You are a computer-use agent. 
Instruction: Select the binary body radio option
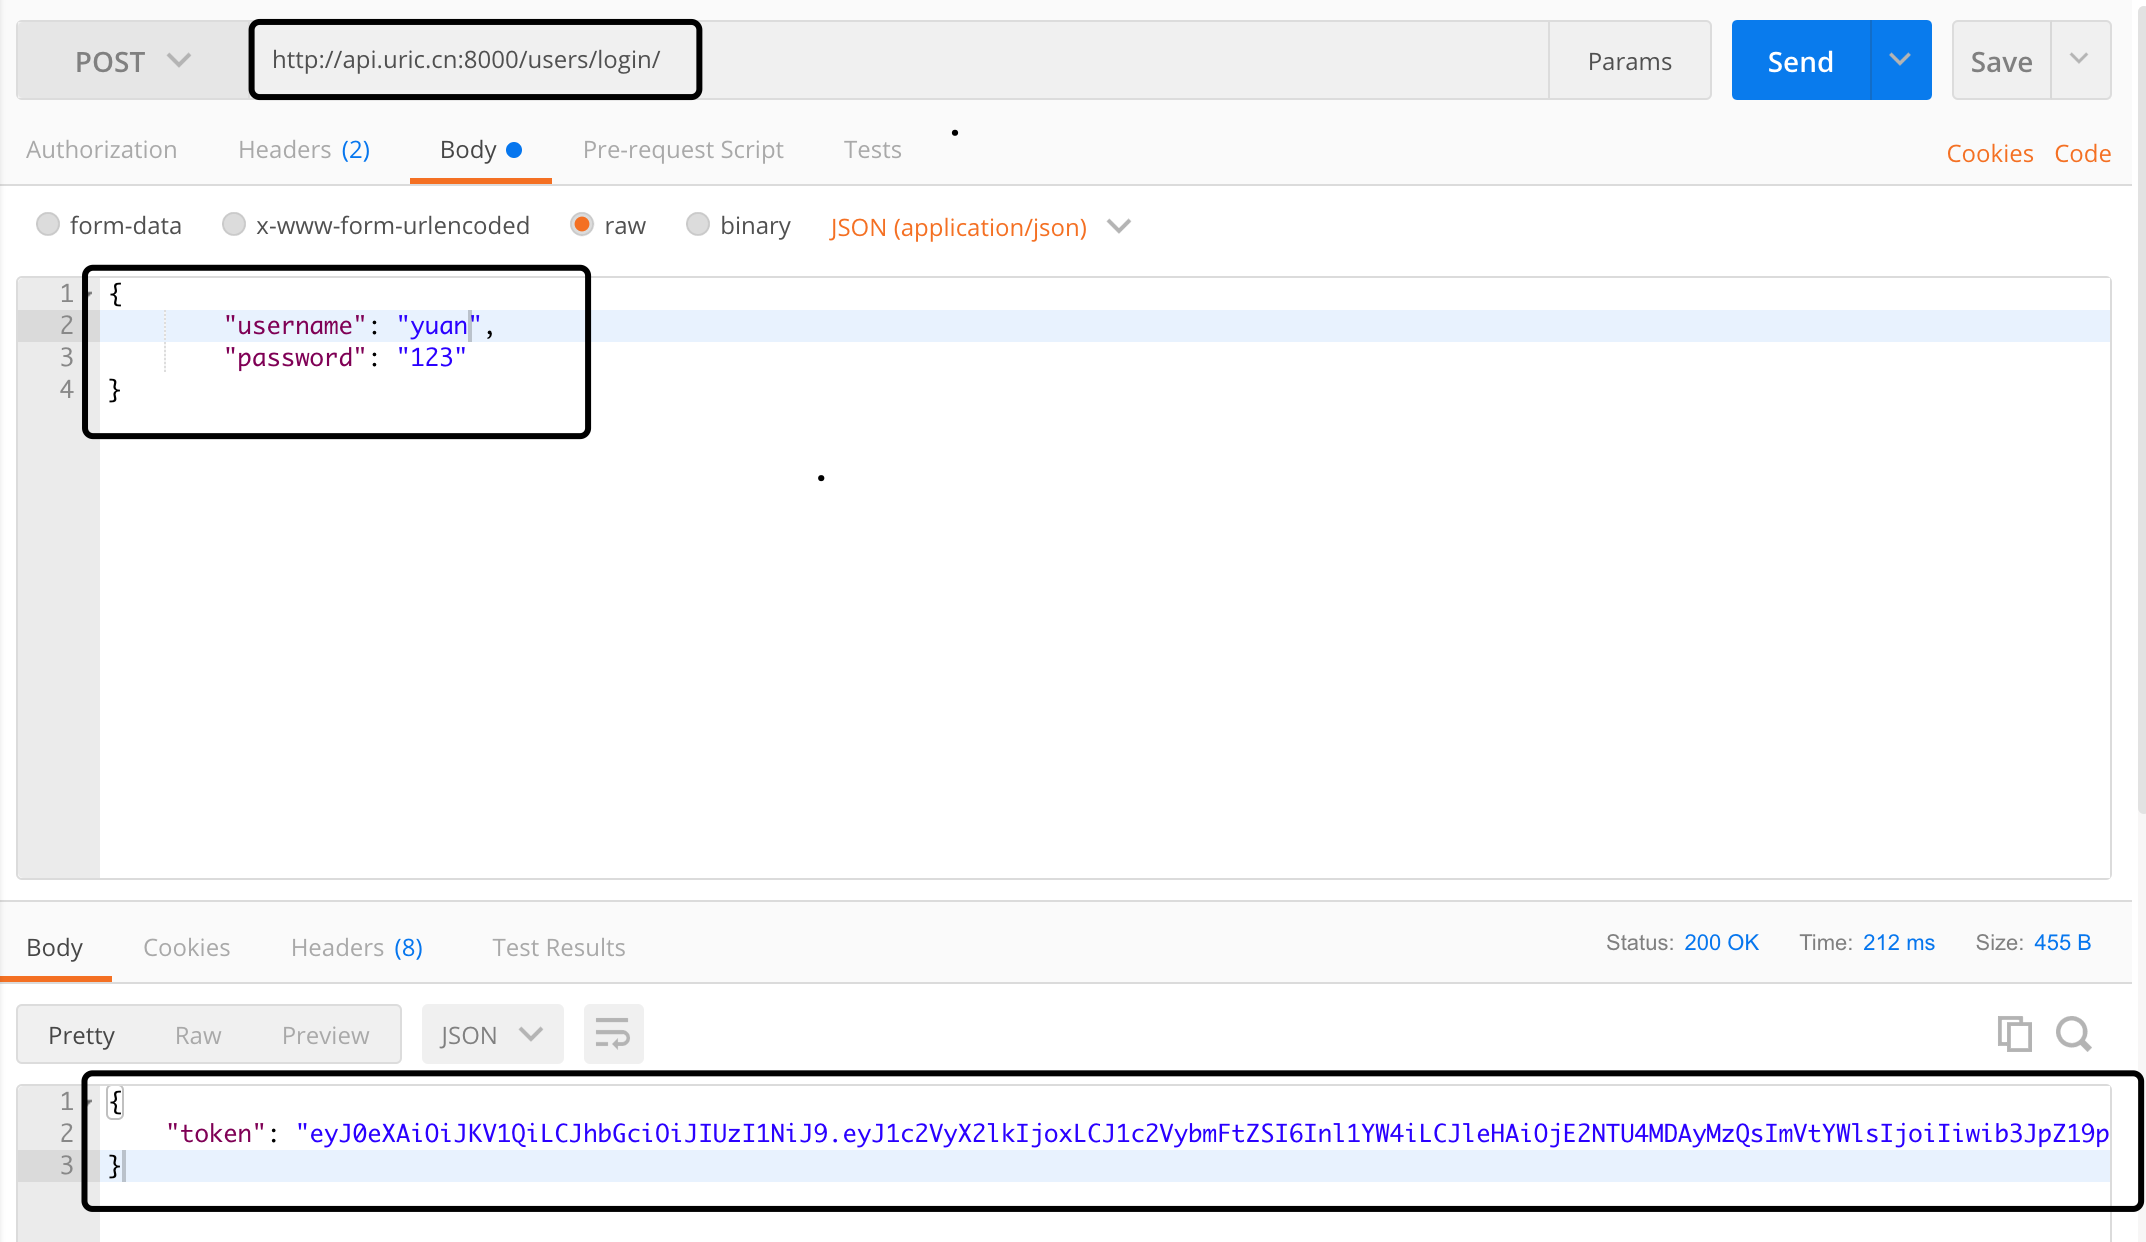tap(697, 224)
